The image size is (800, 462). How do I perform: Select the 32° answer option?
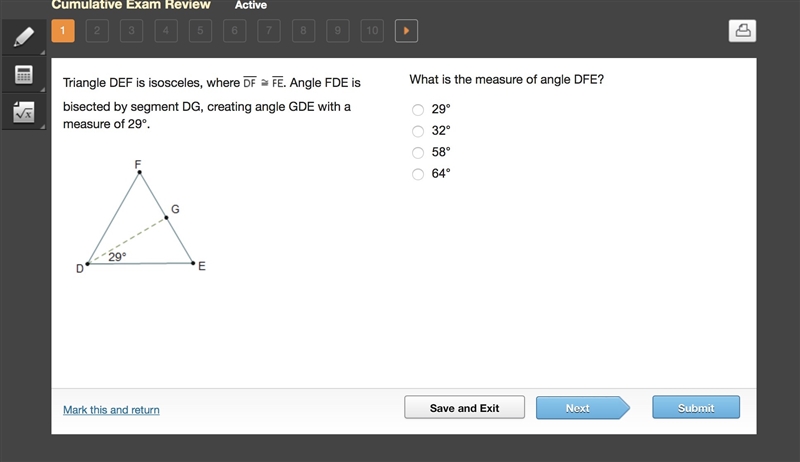tap(418, 131)
